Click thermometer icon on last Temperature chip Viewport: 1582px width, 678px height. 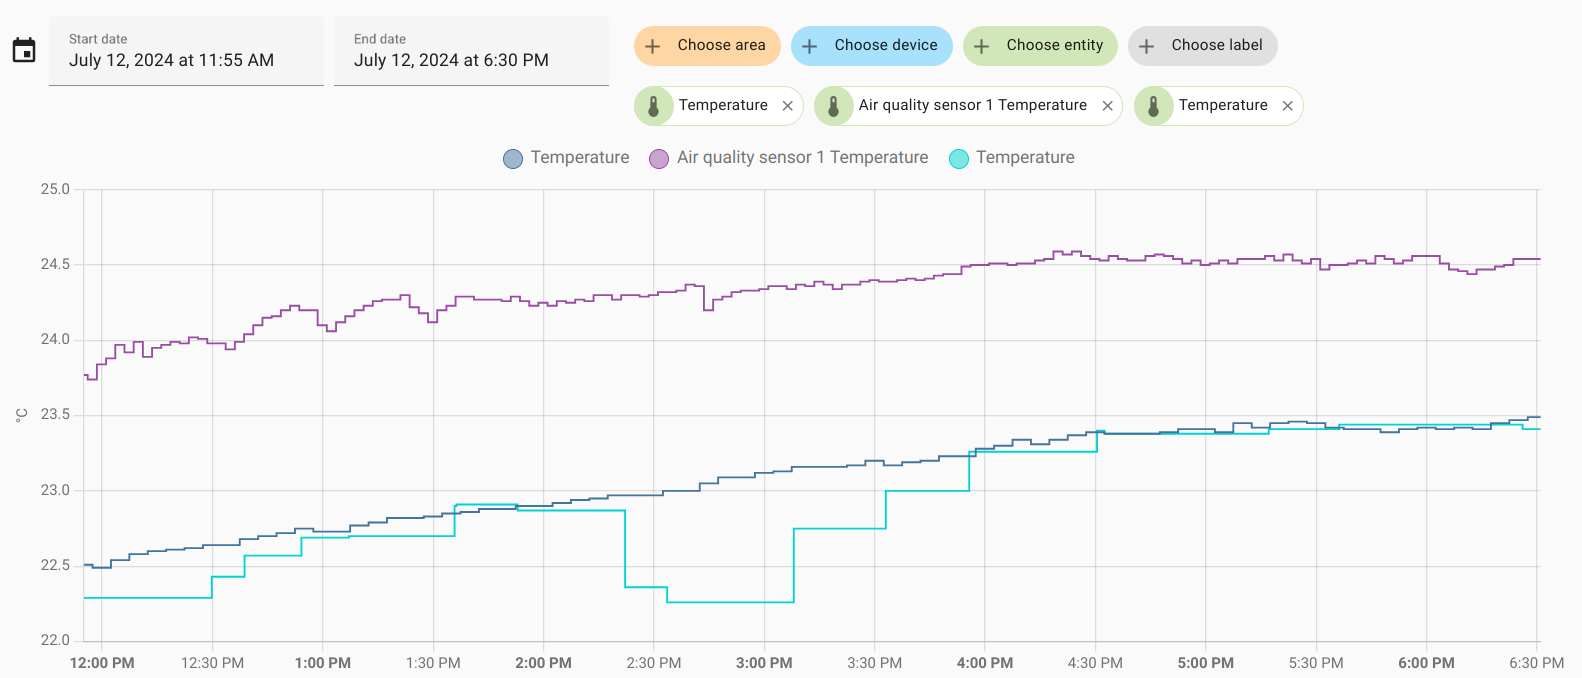coord(1154,106)
